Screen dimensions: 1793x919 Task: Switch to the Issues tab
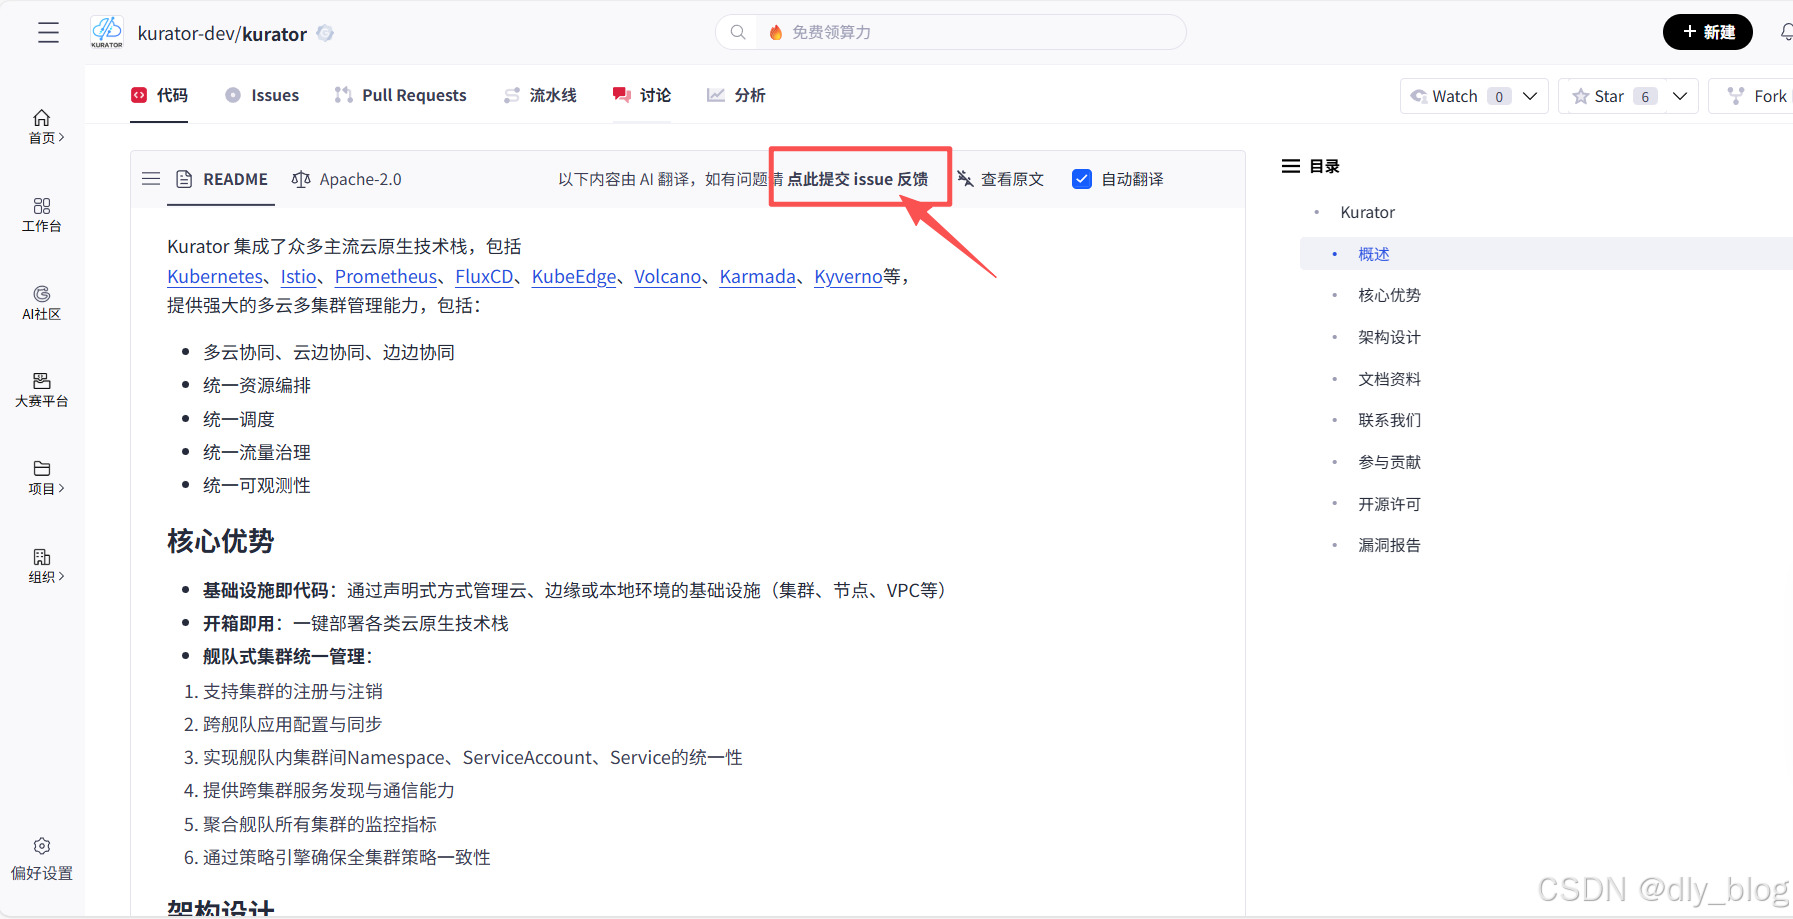pyautogui.click(x=262, y=95)
